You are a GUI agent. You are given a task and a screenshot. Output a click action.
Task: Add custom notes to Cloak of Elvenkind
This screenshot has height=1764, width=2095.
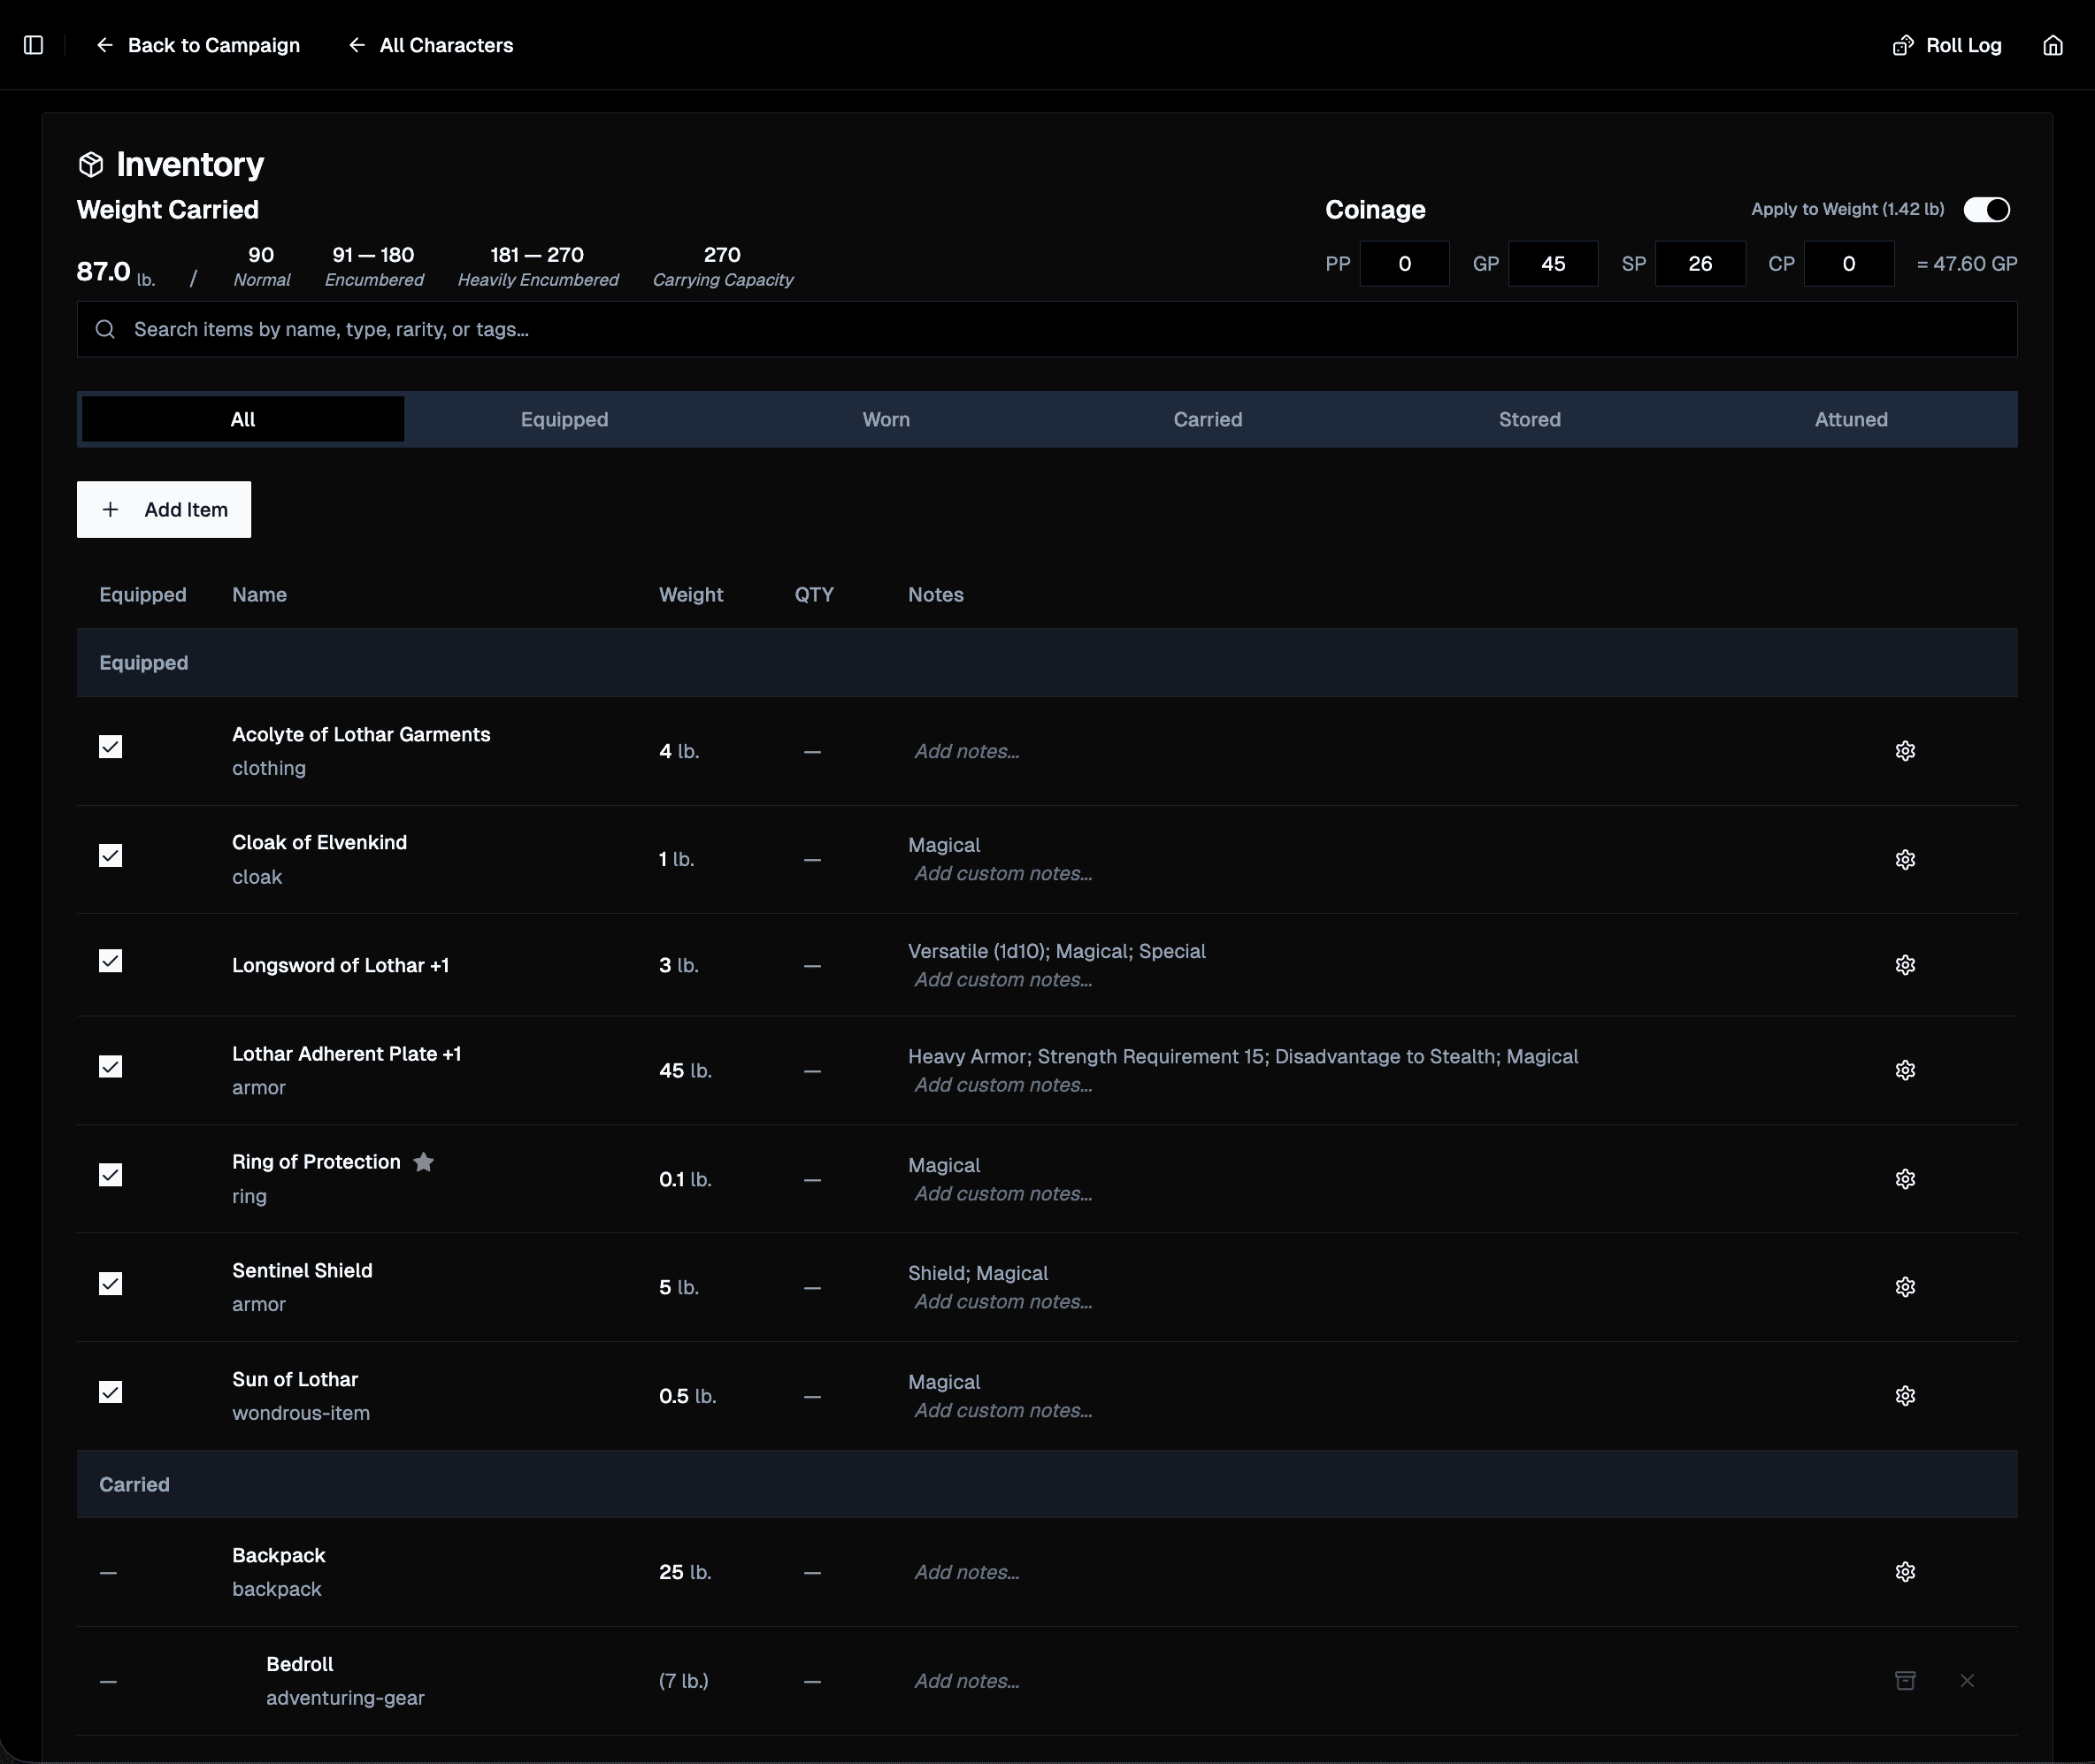1003,873
